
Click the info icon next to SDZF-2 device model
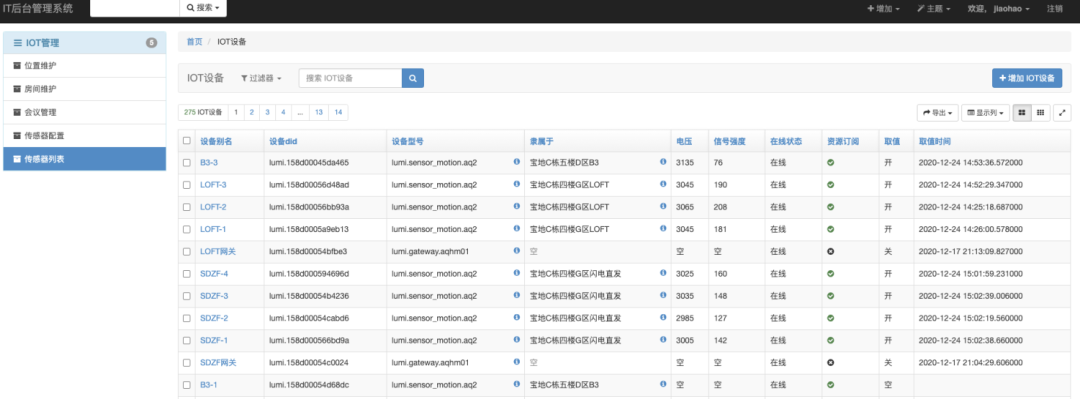tap(517, 318)
